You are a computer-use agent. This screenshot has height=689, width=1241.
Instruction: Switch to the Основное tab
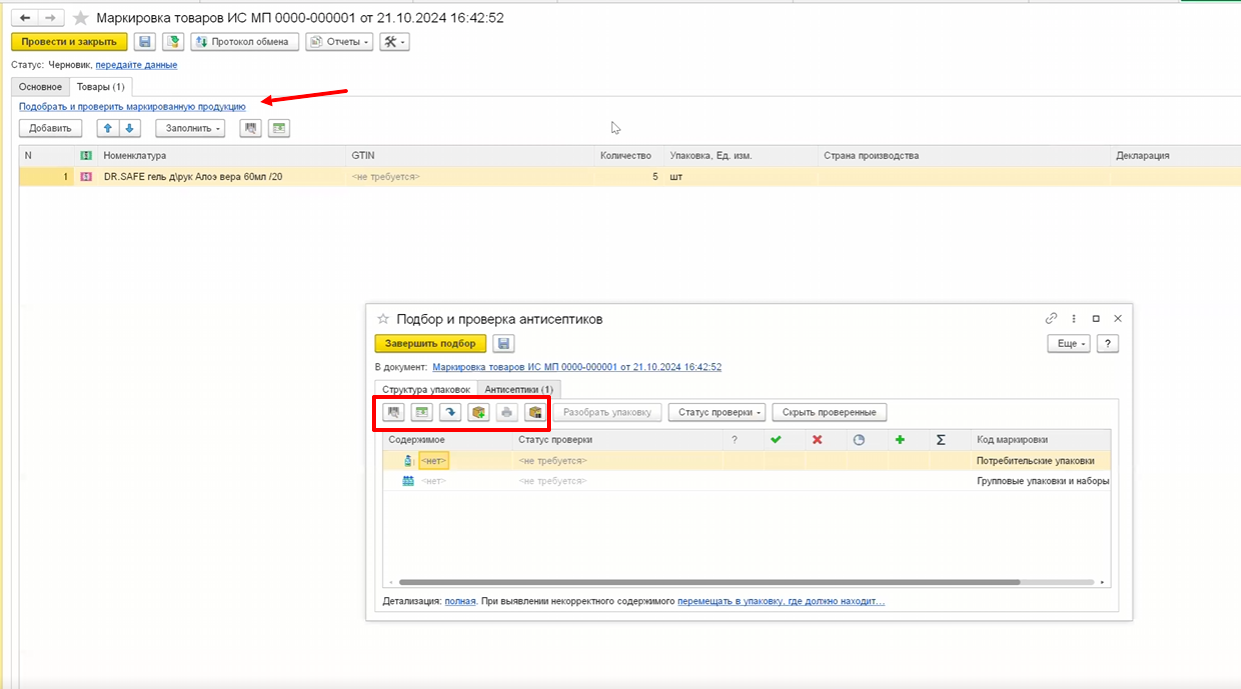(x=40, y=87)
